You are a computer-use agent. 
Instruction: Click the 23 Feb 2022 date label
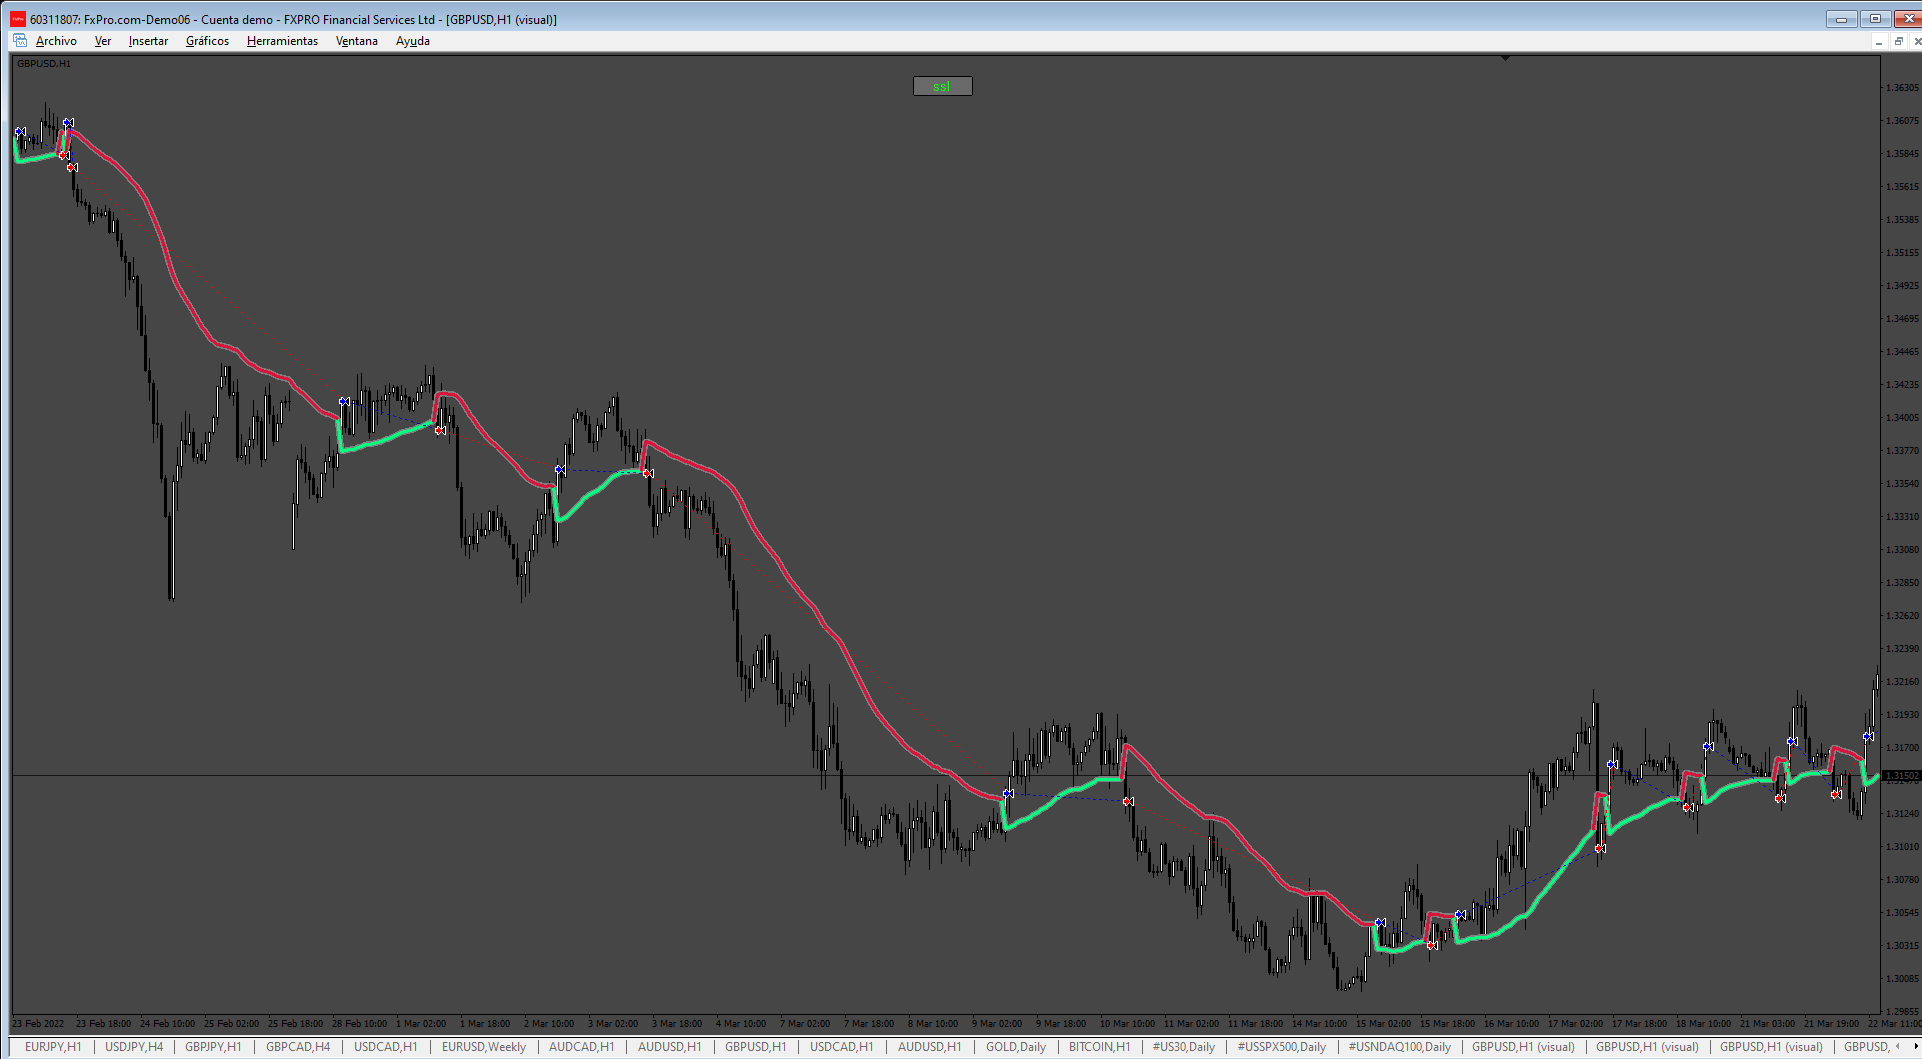(38, 1024)
